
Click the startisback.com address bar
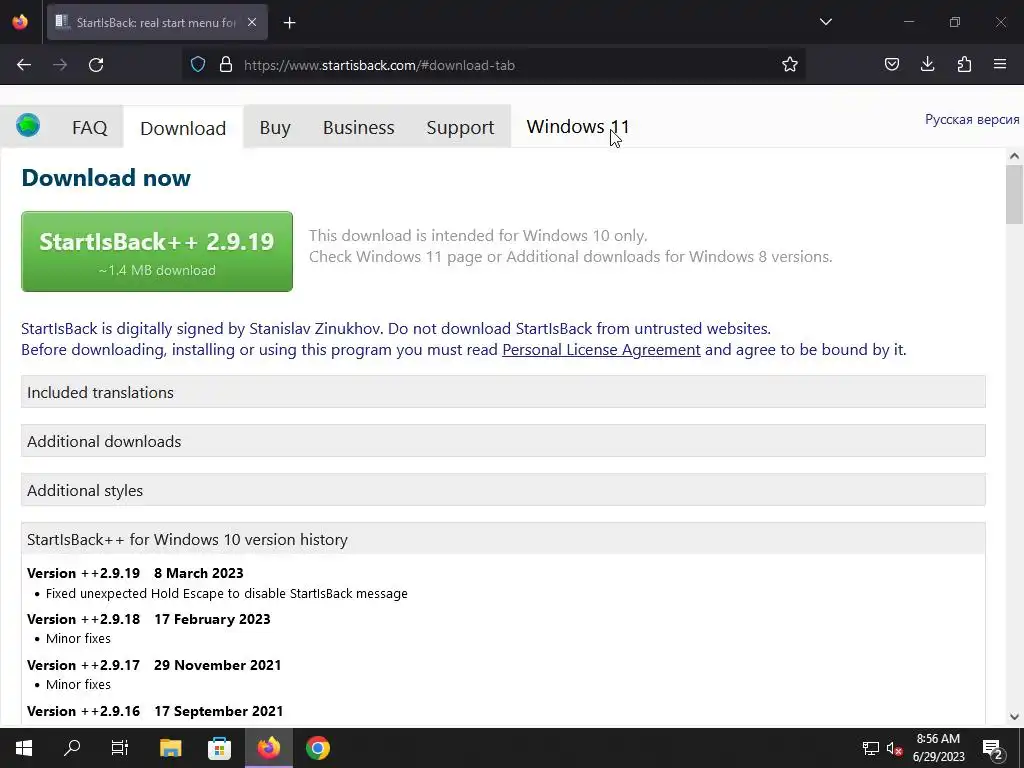(496, 65)
